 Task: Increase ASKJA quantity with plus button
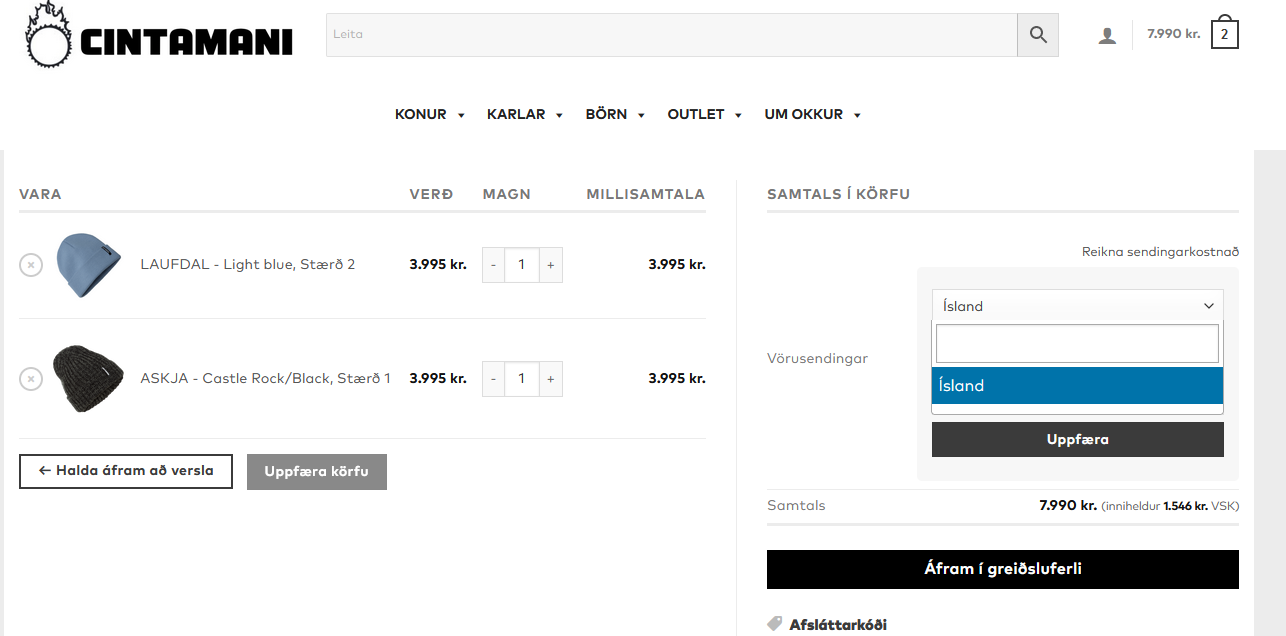pyautogui.click(x=550, y=379)
